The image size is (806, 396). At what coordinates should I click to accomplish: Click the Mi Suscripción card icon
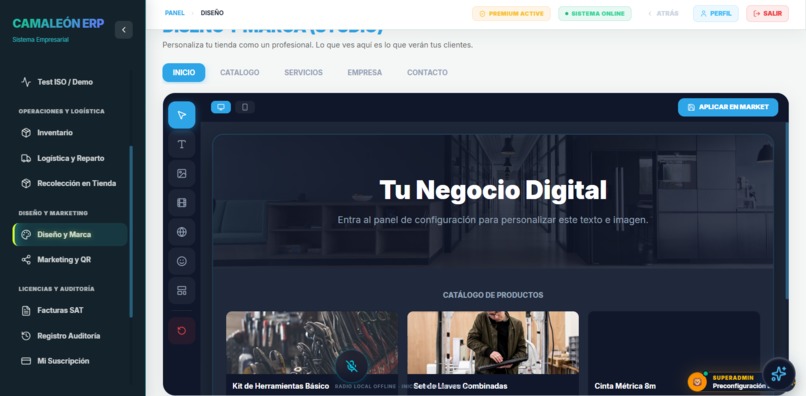(26, 361)
